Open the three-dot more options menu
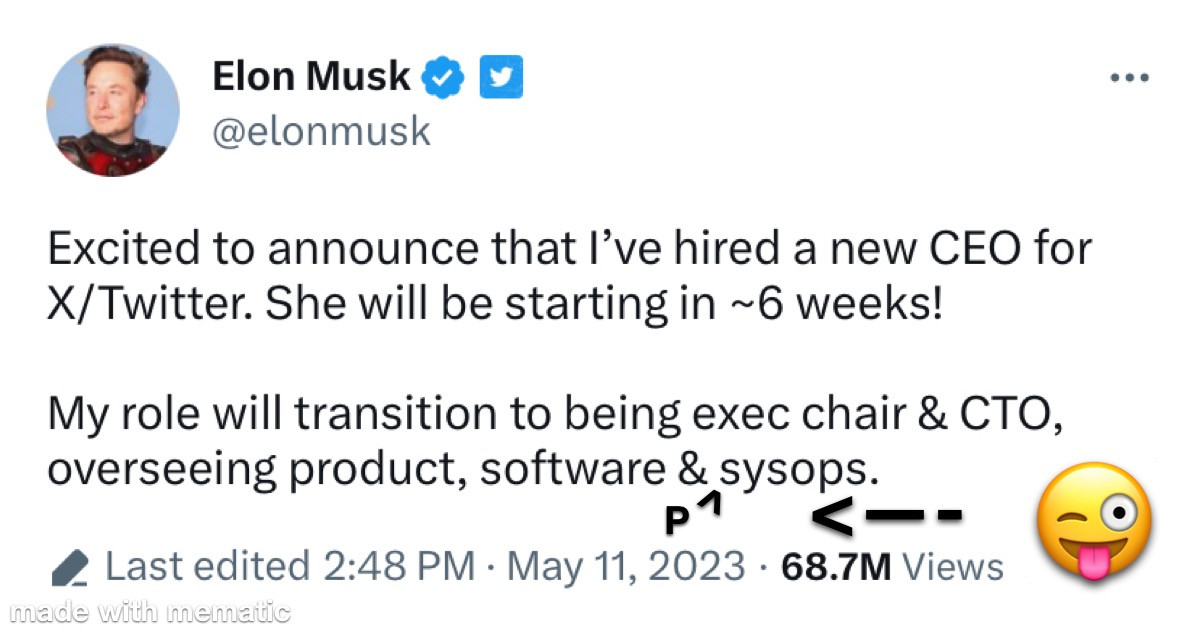 pyautogui.click(x=1131, y=78)
